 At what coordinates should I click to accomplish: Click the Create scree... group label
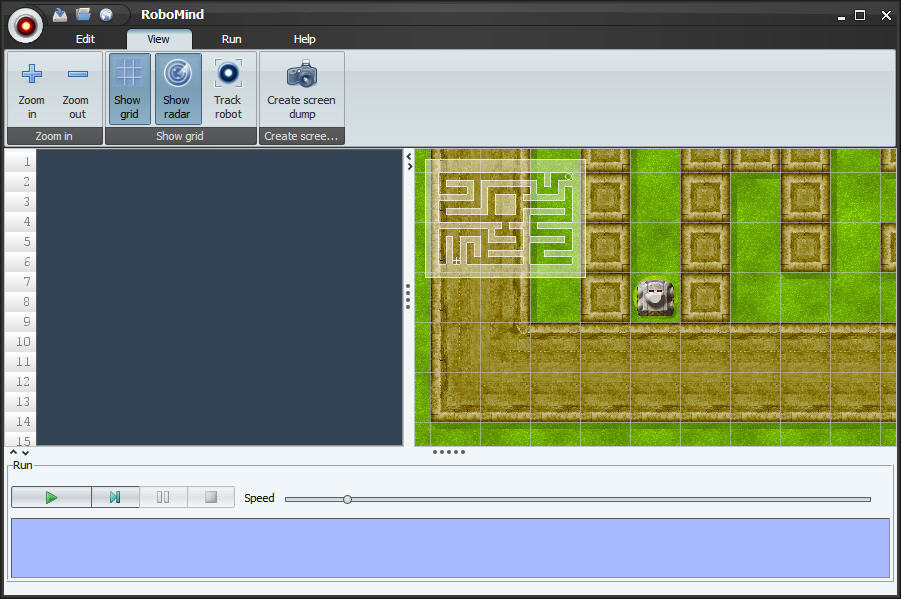301,136
